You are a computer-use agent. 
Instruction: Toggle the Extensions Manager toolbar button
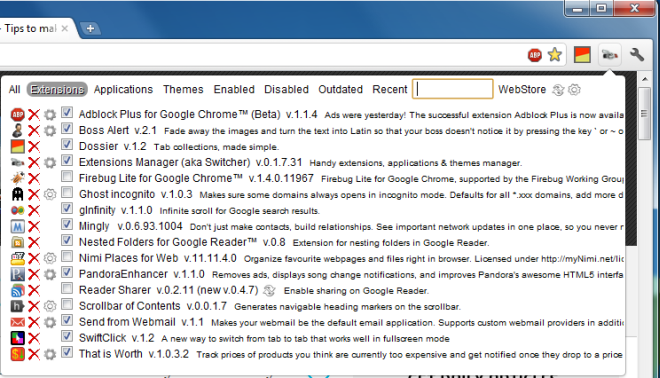pos(609,55)
